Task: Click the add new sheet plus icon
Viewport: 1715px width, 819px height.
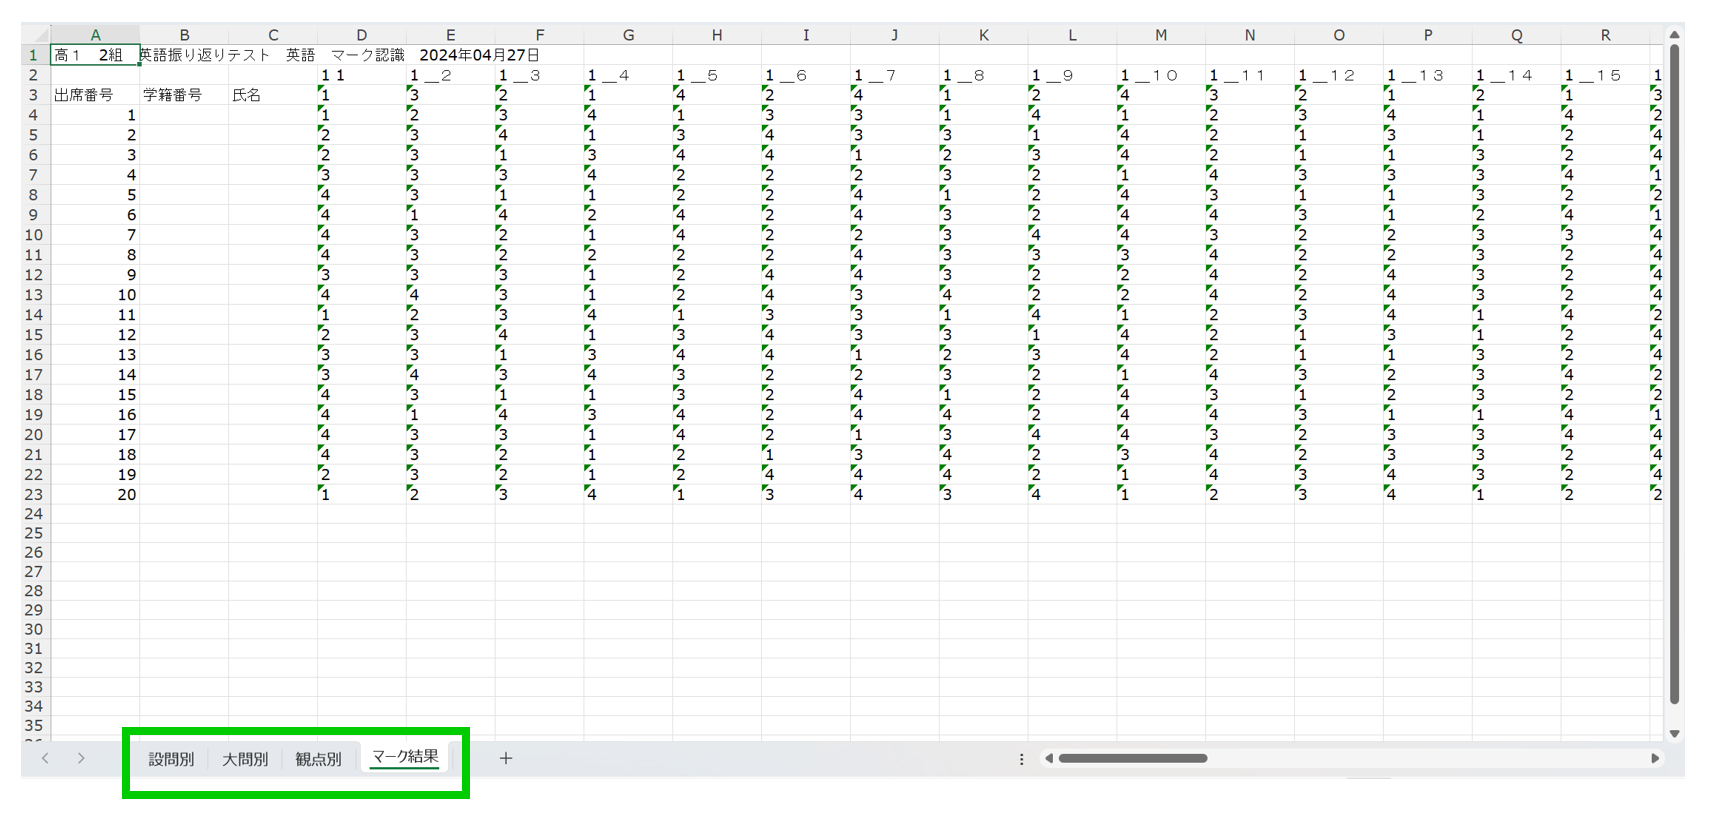Action: (506, 758)
